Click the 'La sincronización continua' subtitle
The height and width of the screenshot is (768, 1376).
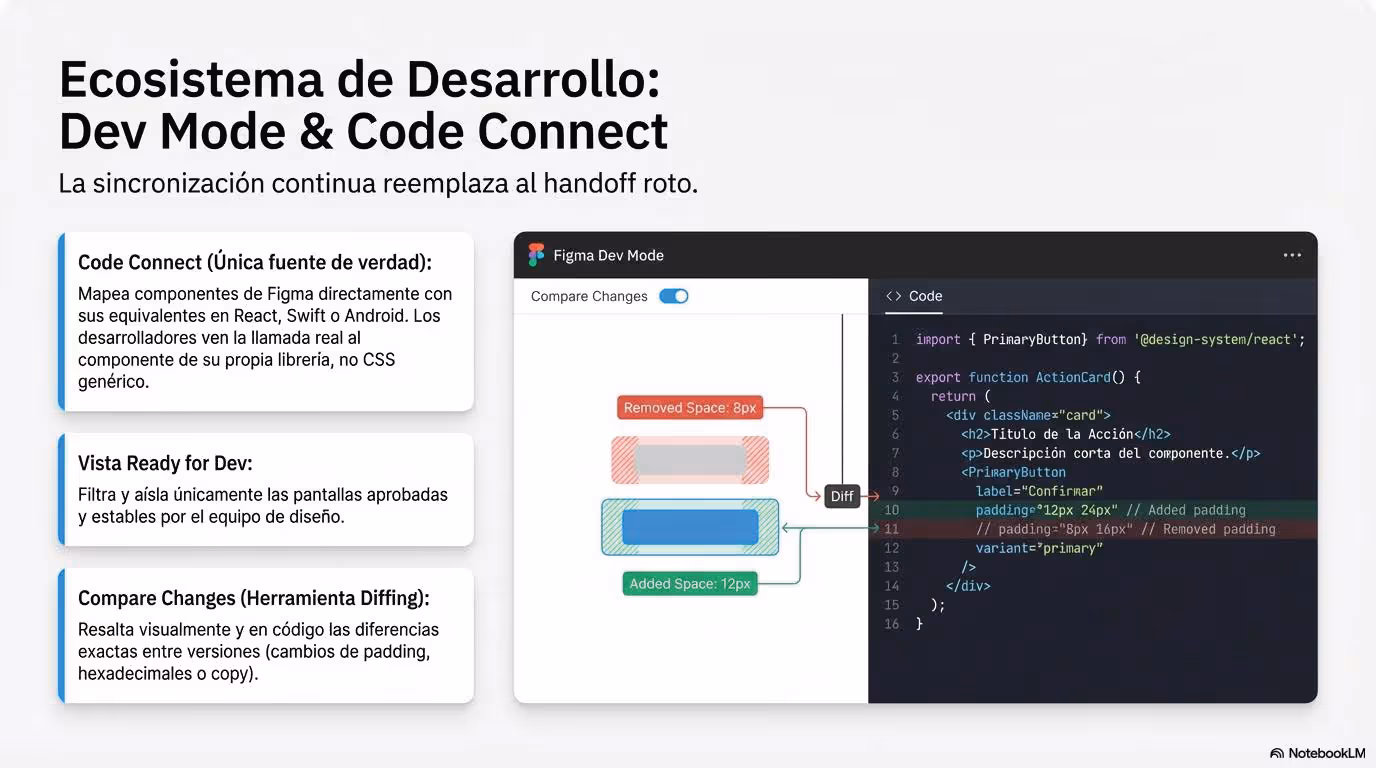(378, 184)
